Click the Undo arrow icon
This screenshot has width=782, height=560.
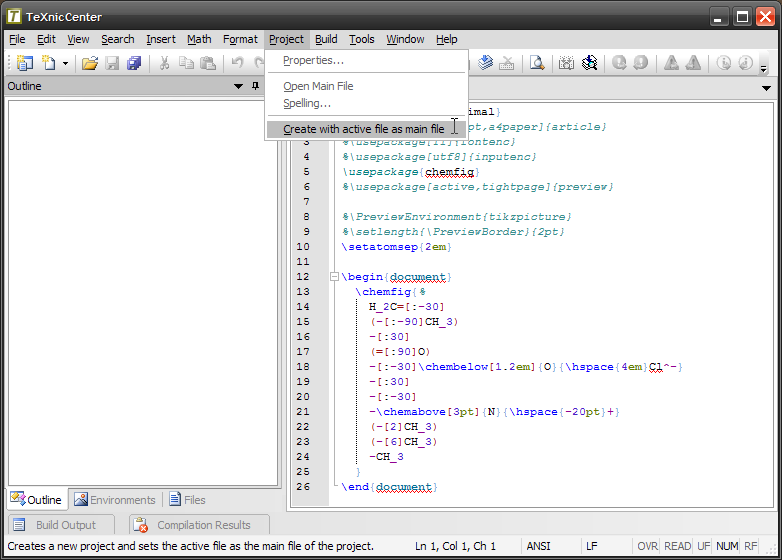pyautogui.click(x=237, y=63)
